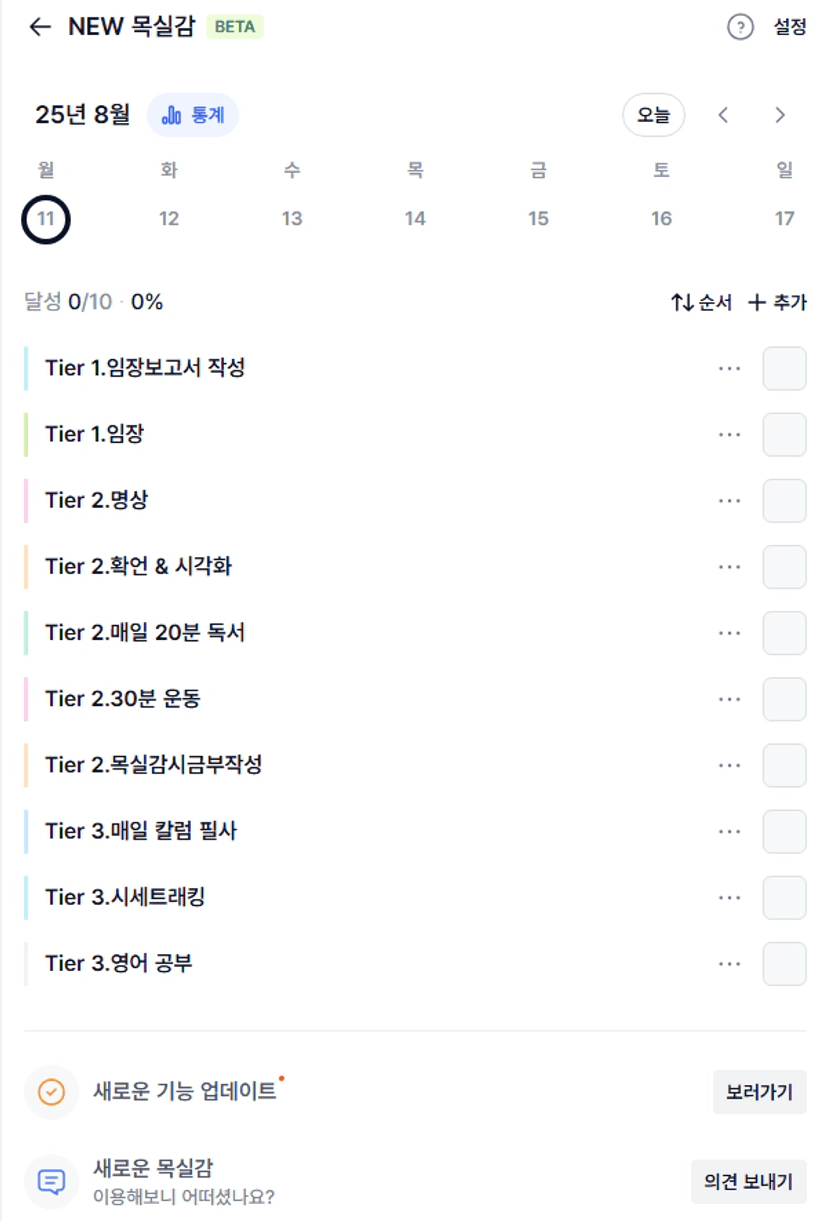This screenshot has width=827, height=1221.
Task: Open 설정 settings
Action: (790, 27)
